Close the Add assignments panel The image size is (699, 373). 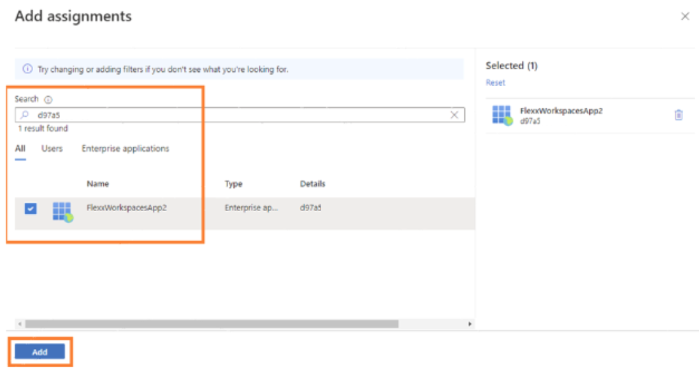point(685,16)
